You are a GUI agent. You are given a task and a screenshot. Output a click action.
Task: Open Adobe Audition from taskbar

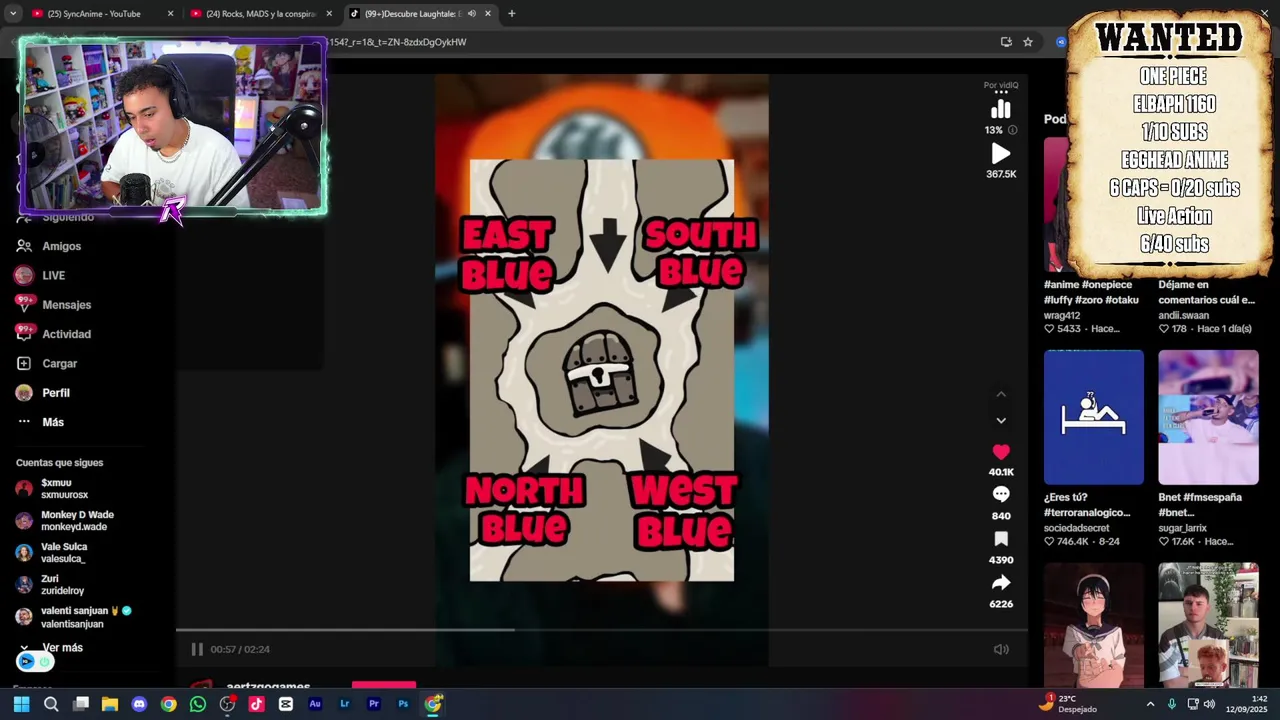coord(315,704)
